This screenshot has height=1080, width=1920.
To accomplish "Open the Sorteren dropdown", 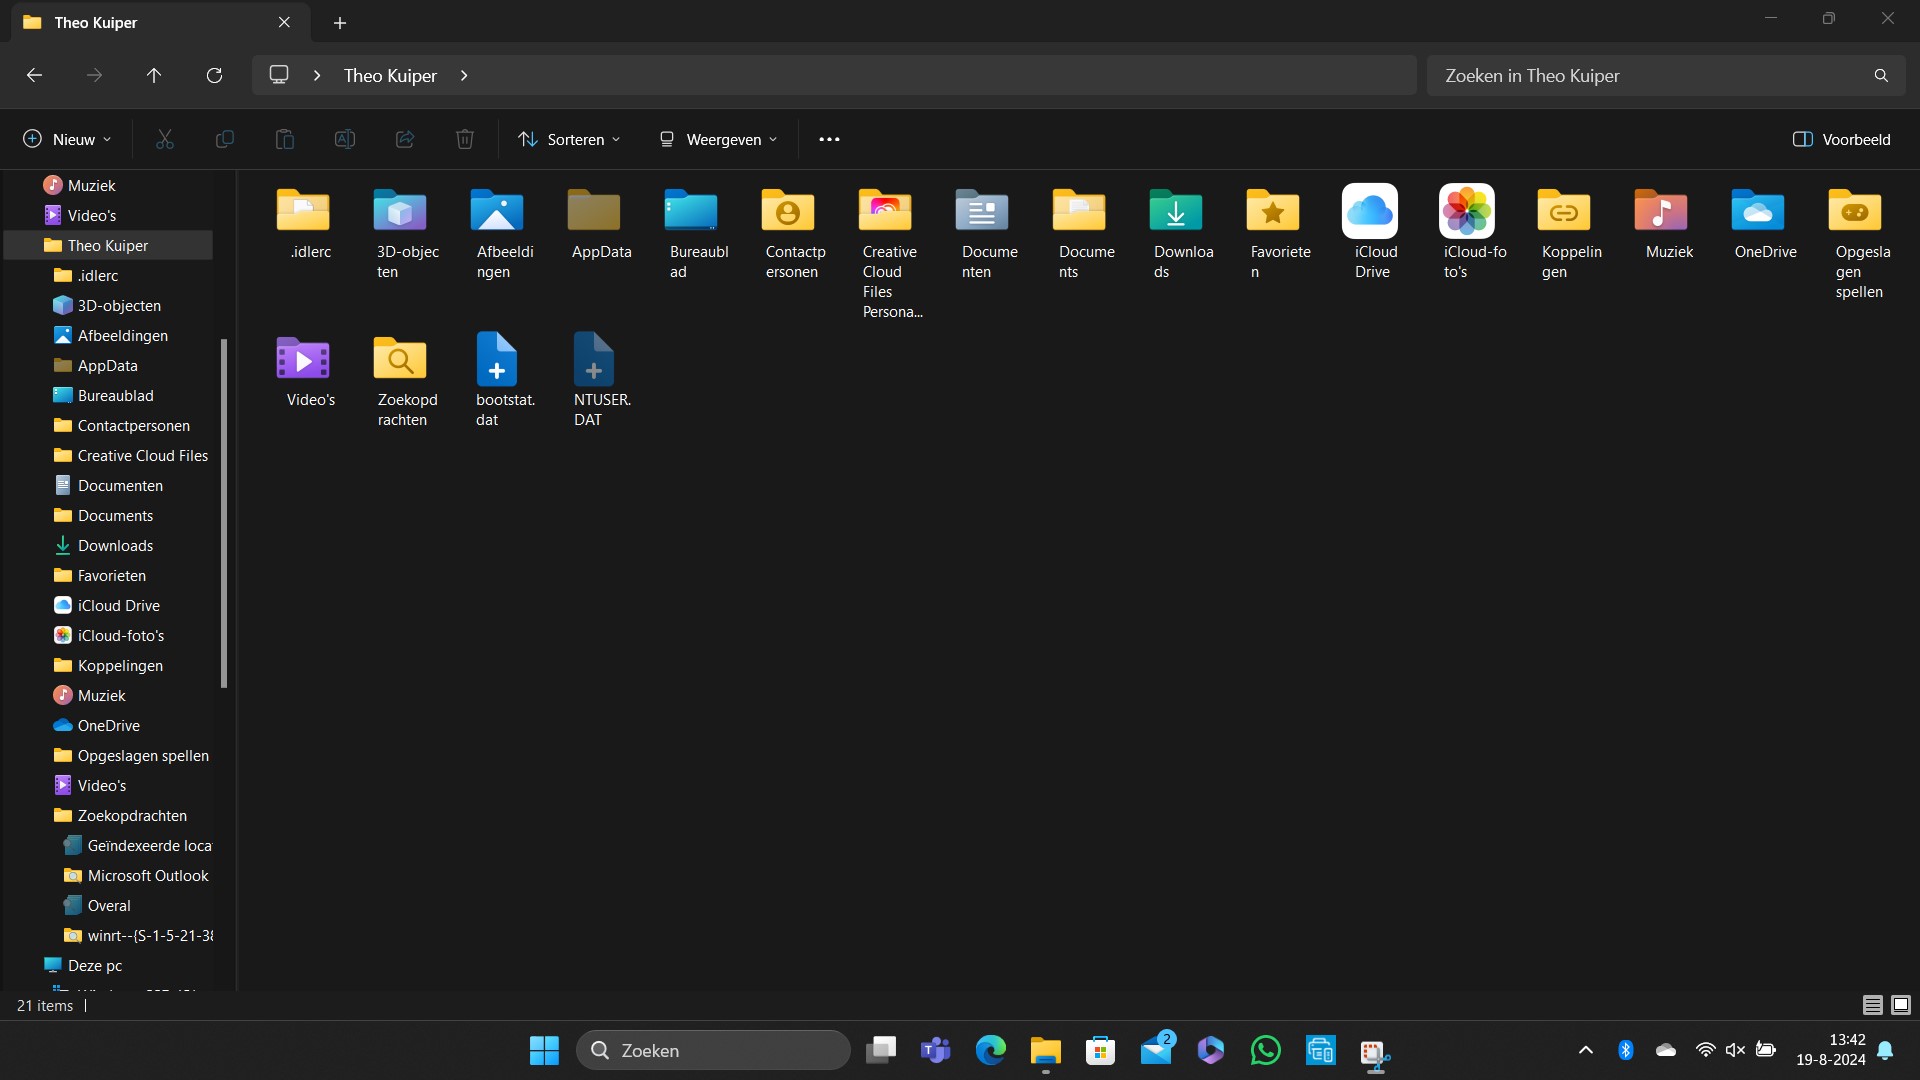I will pyautogui.click(x=569, y=139).
